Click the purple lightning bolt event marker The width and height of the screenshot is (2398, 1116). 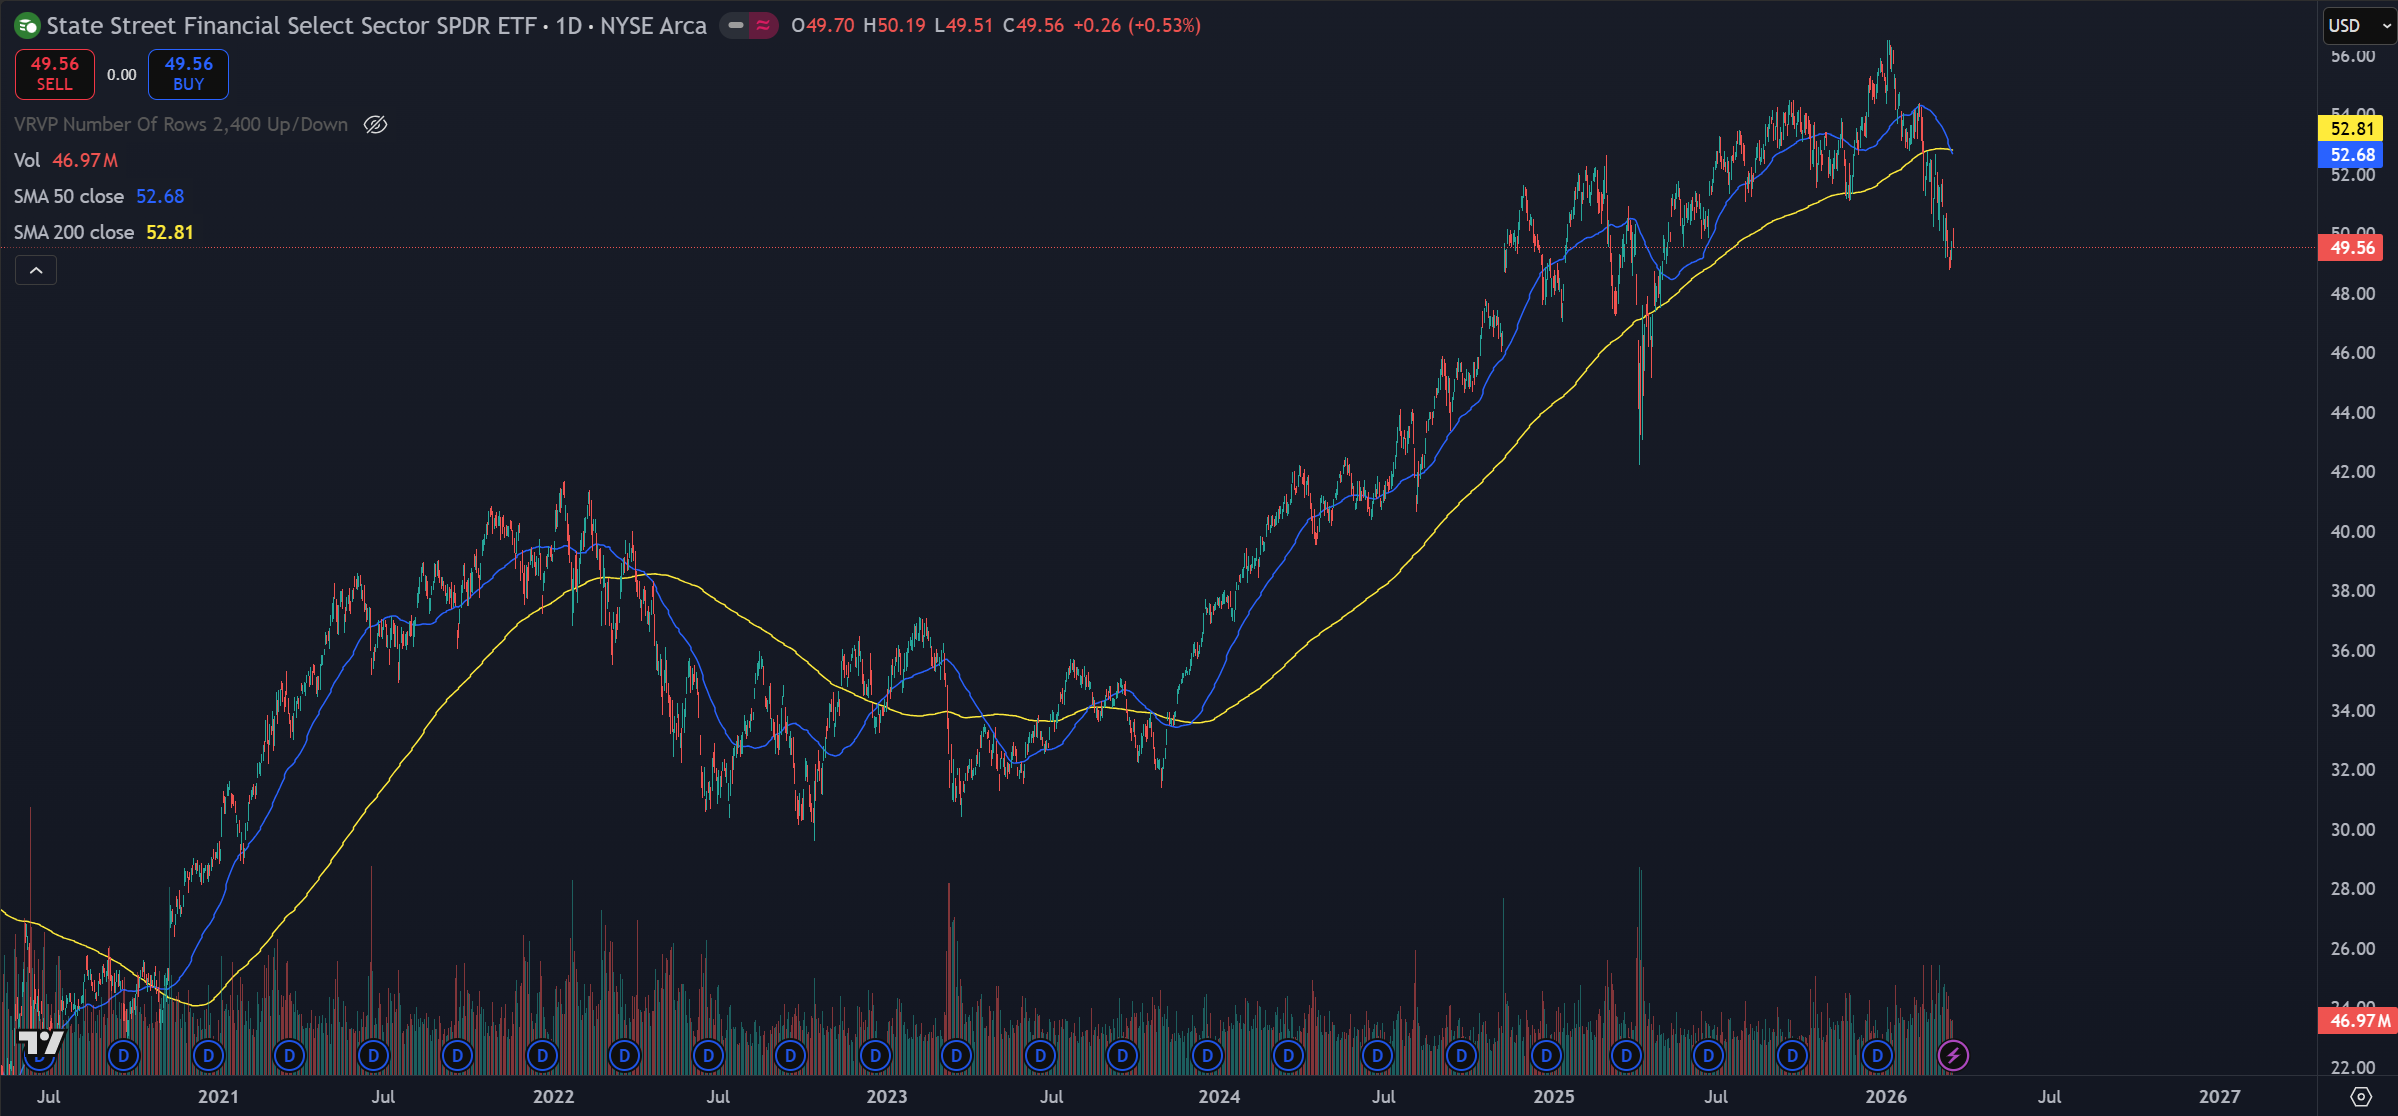tap(1952, 1055)
